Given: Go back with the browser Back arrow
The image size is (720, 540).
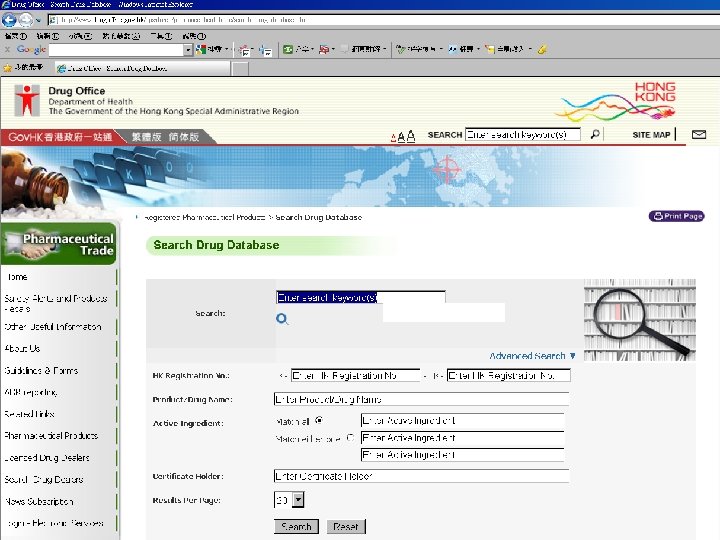Looking at the screenshot, I should pos(9,20).
